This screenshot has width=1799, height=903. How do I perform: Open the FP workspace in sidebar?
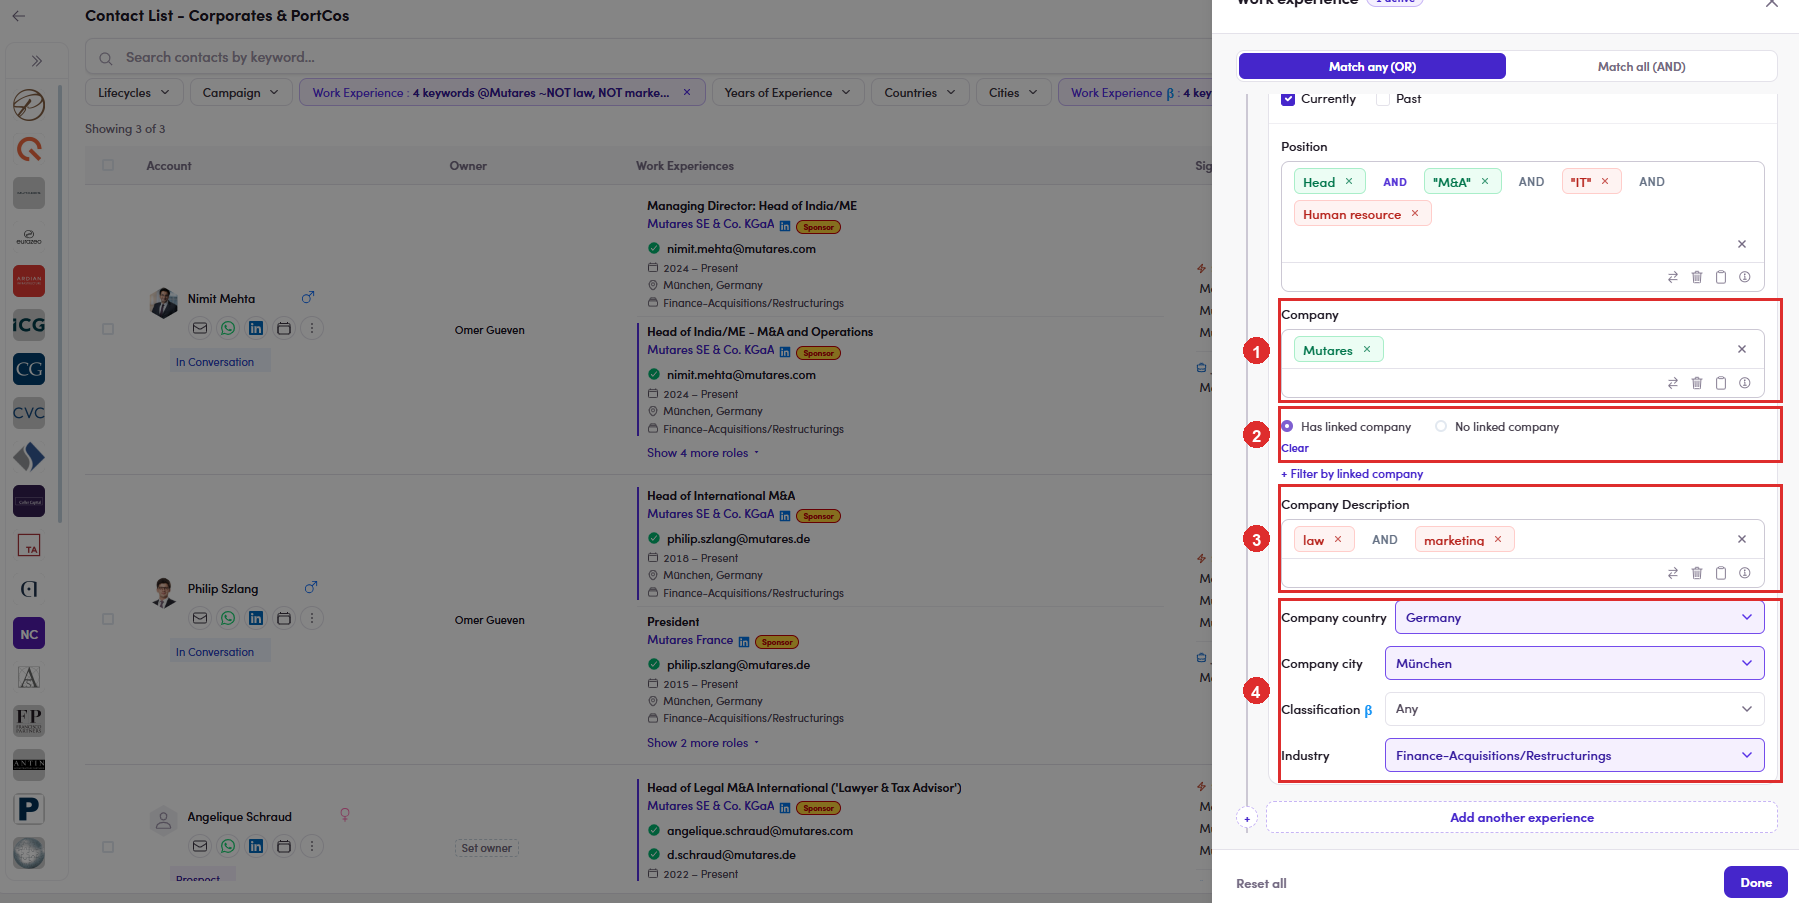click(29, 721)
